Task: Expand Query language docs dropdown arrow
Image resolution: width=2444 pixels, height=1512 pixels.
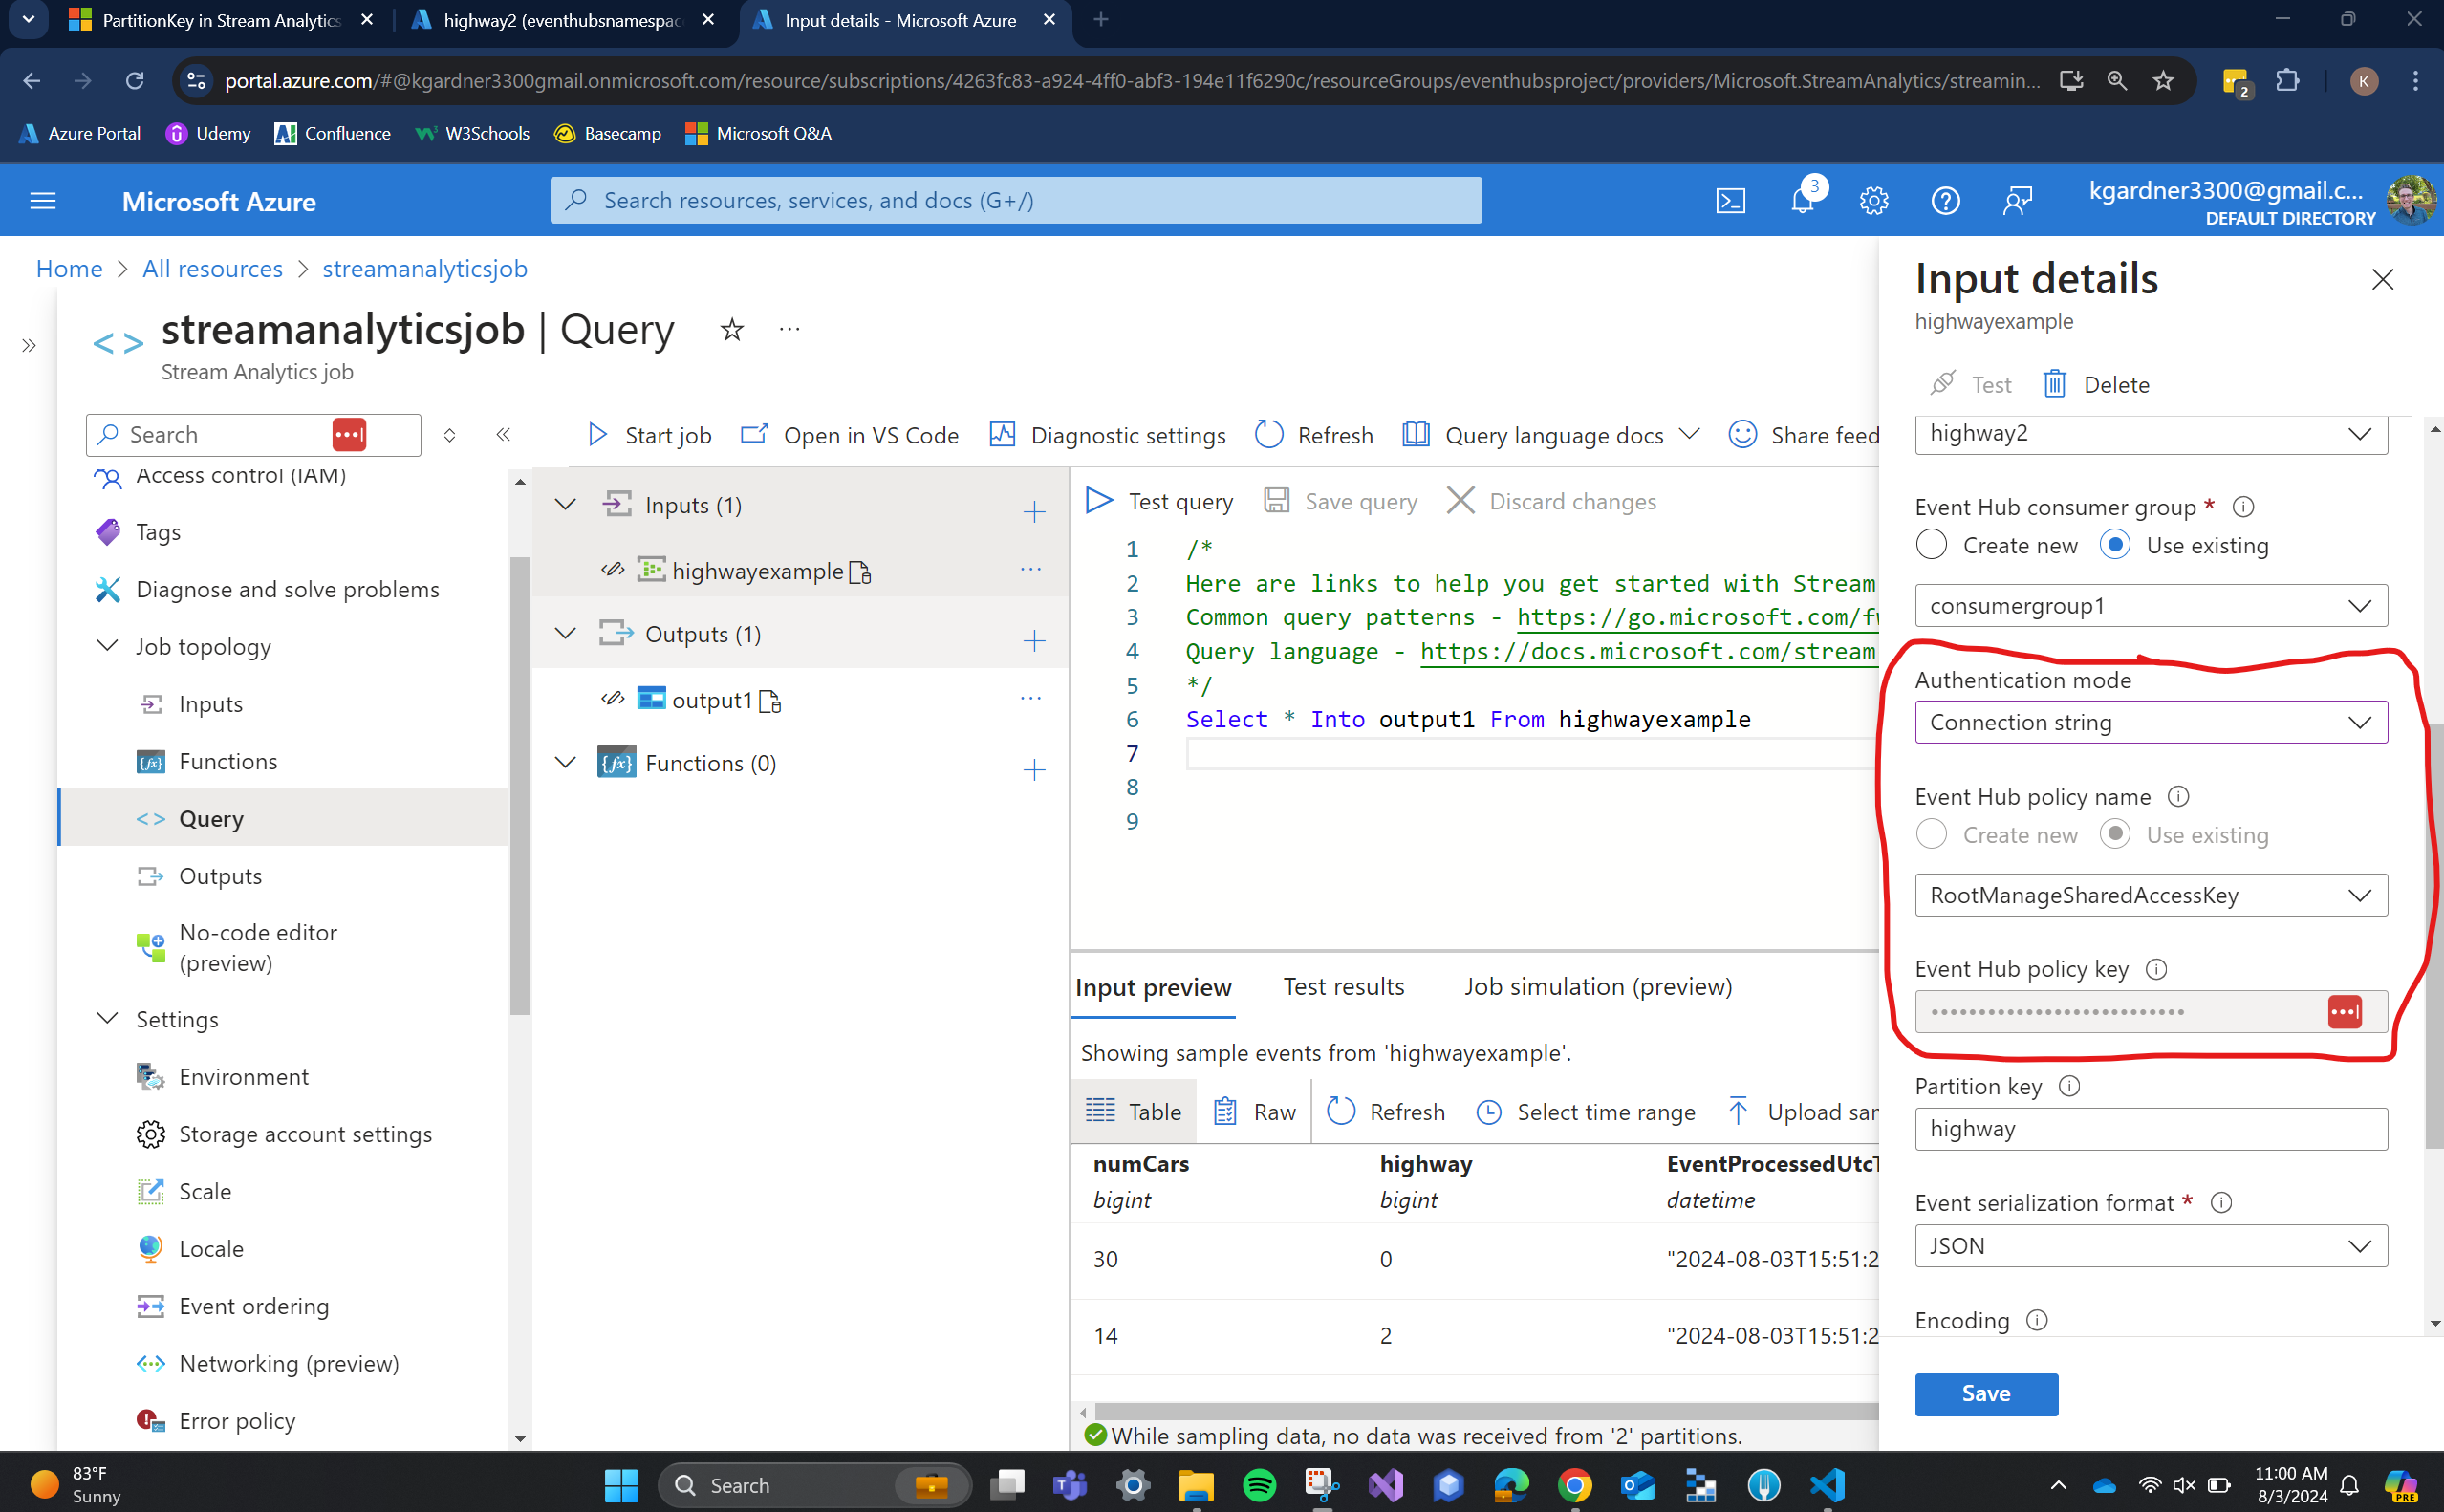Action: [x=1689, y=434]
